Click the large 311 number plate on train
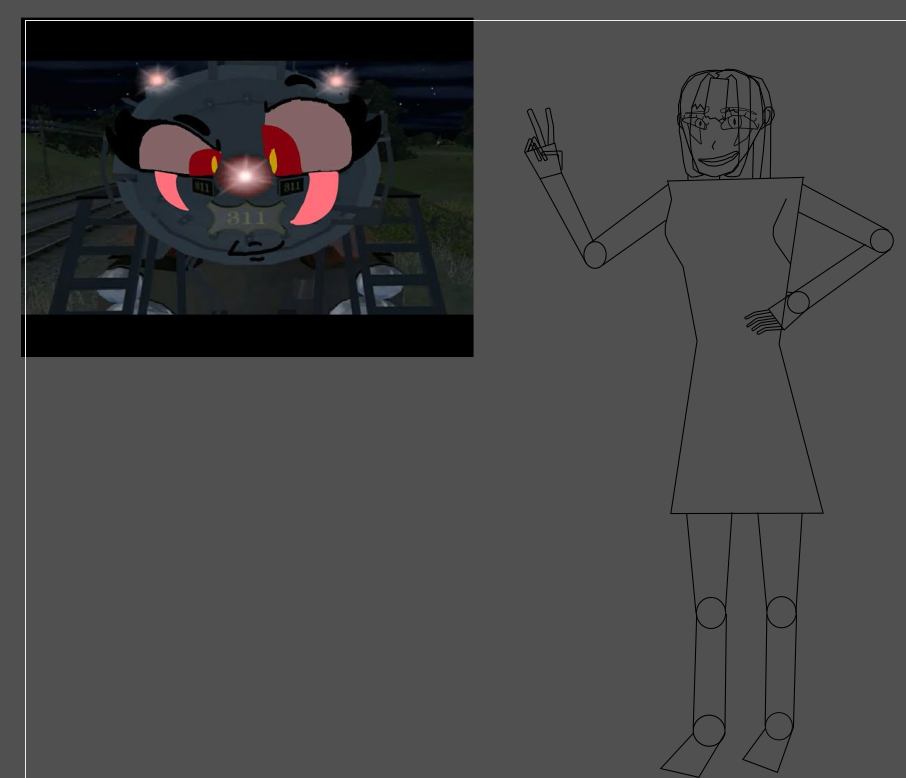This screenshot has width=906, height=778. click(x=247, y=218)
